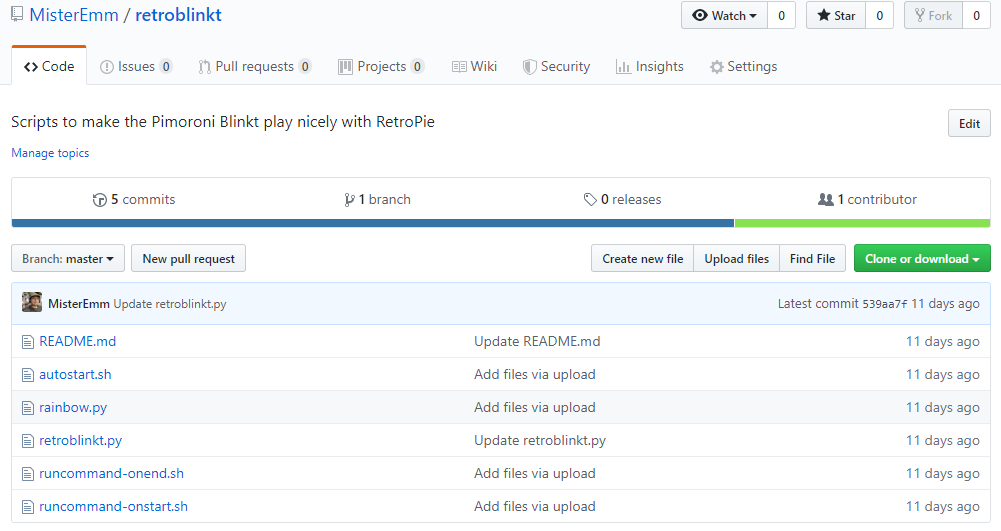Click the blue Python language bar segment
The height and width of the screenshot is (531, 1001).
[x=373, y=223]
